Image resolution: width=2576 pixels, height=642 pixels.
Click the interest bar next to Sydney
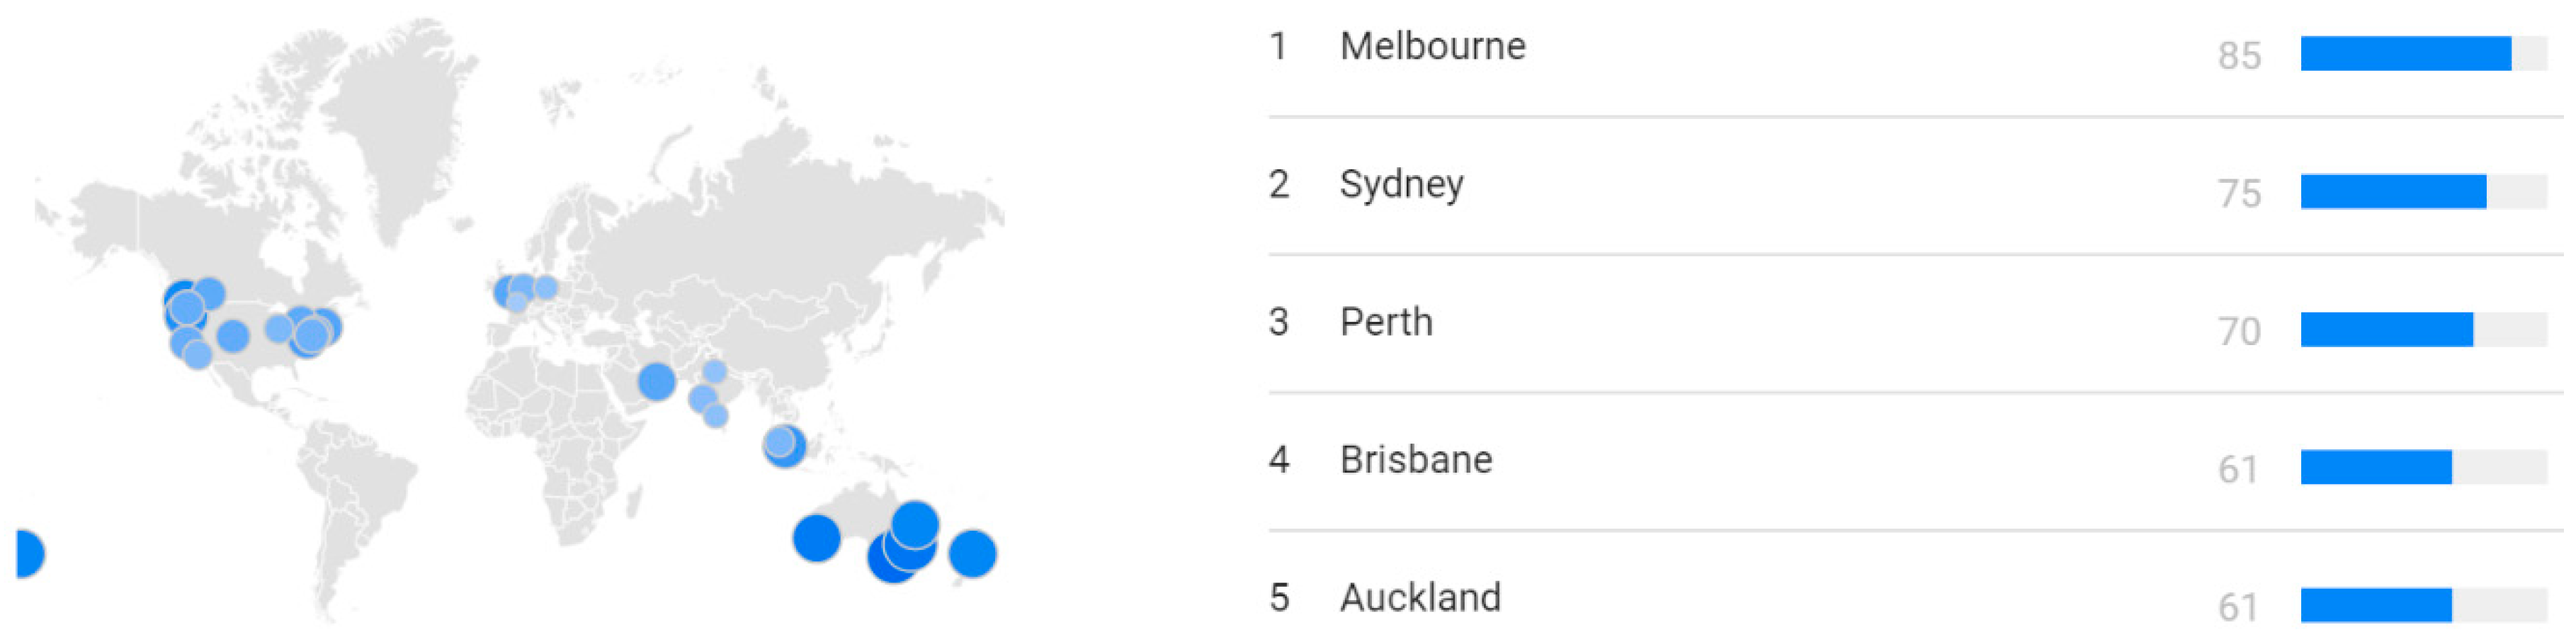pyautogui.click(x=2393, y=192)
